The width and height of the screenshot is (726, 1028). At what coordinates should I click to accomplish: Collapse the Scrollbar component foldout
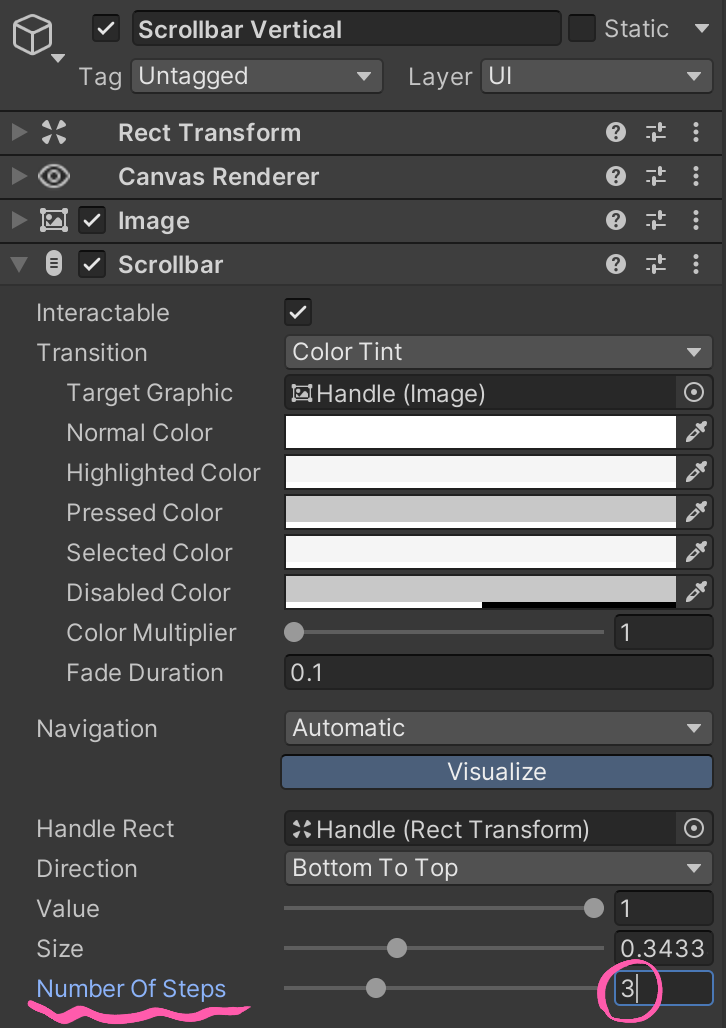[18, 265]
